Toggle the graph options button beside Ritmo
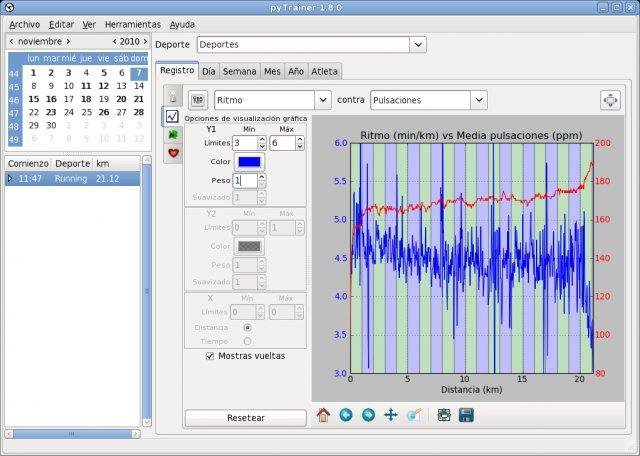Viewport: 640px width, 456px height. tap(197, 100)
